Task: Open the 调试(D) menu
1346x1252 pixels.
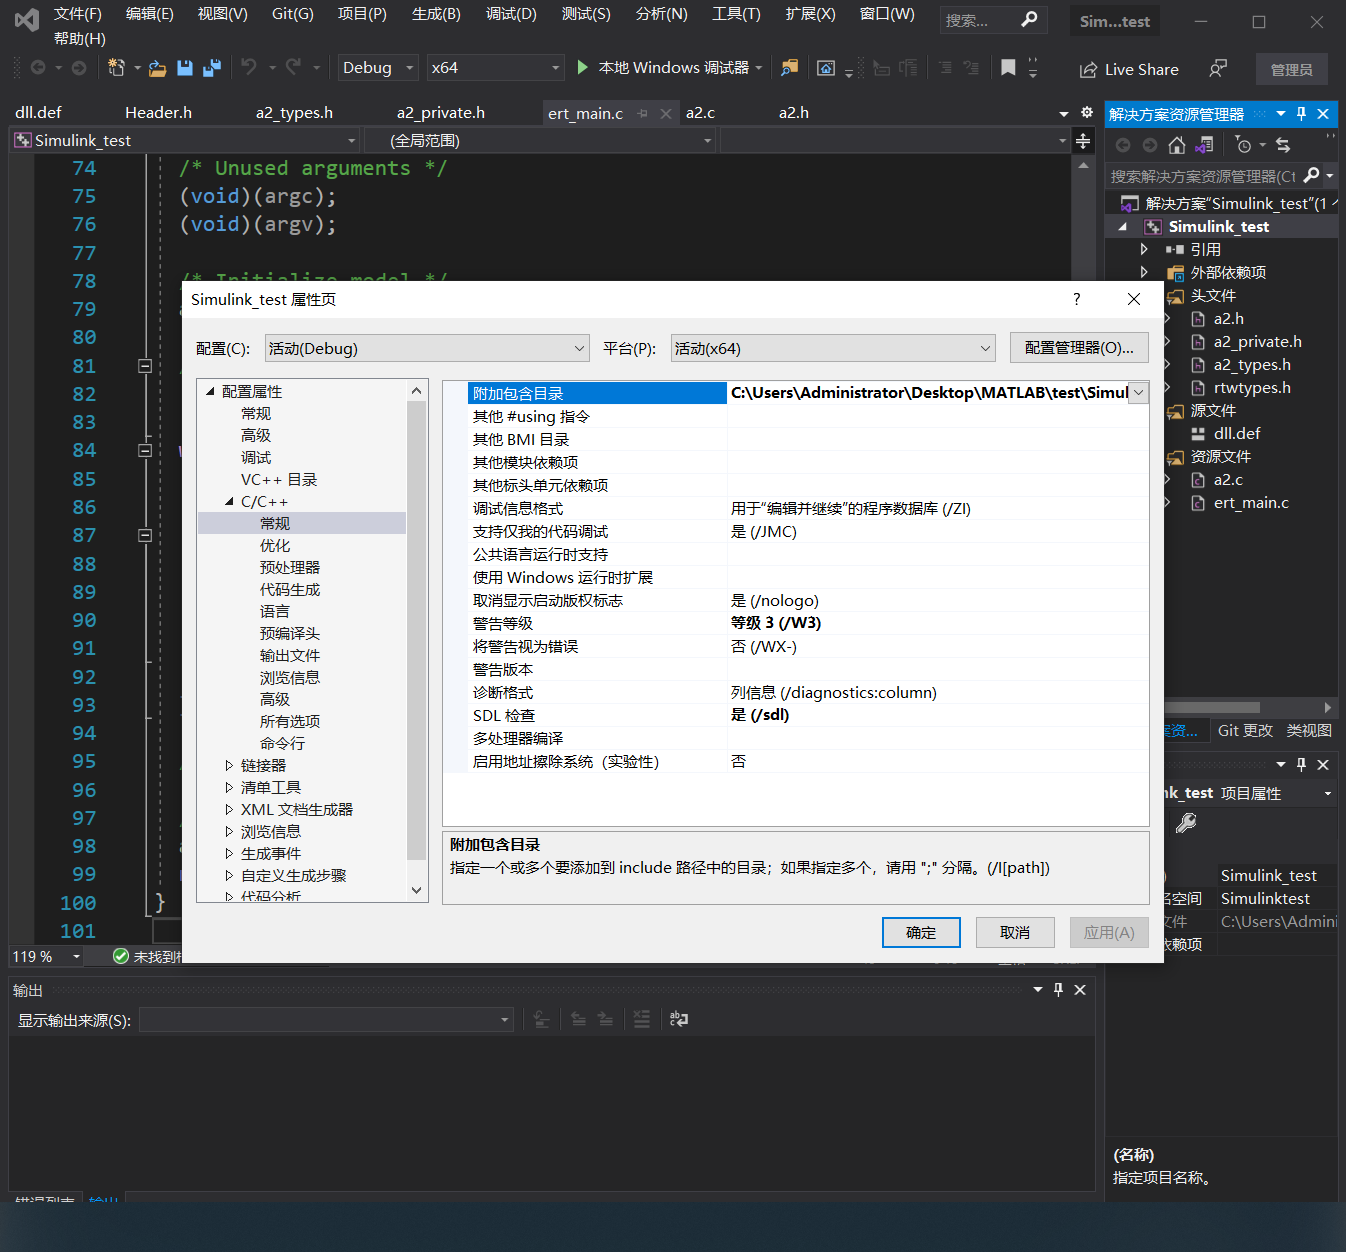Action: coord(511,13)
